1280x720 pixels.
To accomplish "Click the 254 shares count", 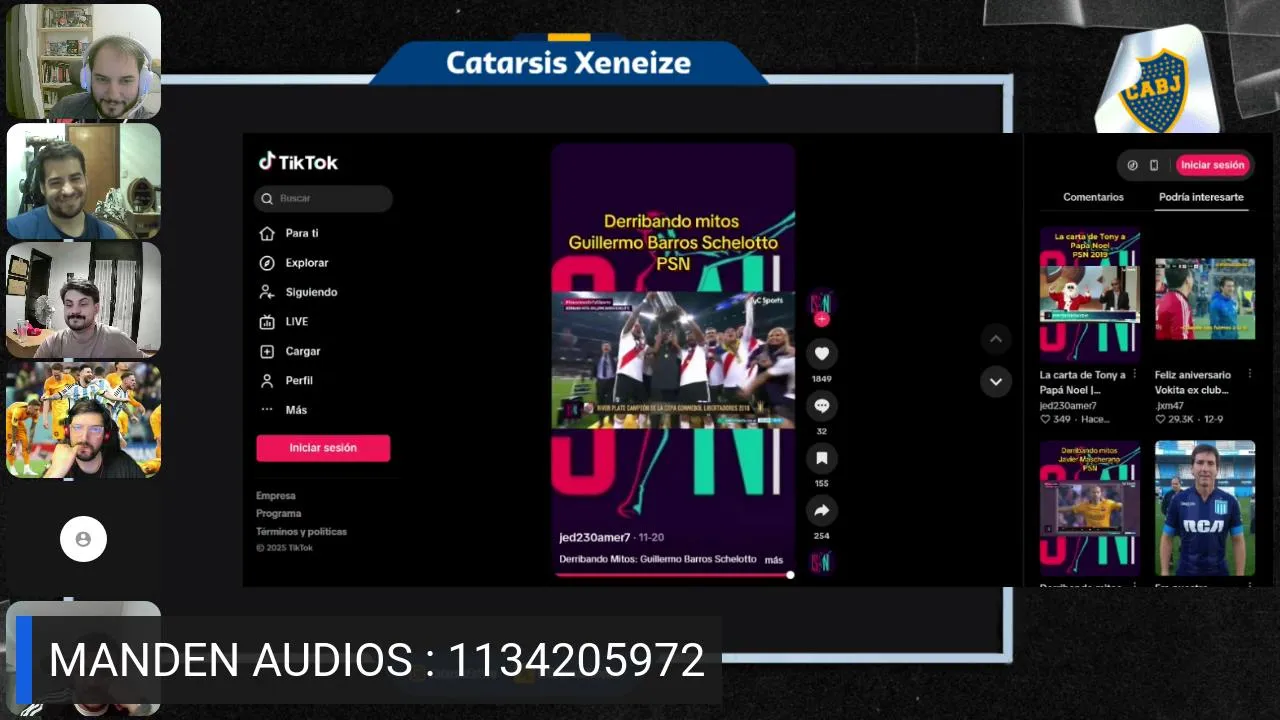I will (822, 536).
